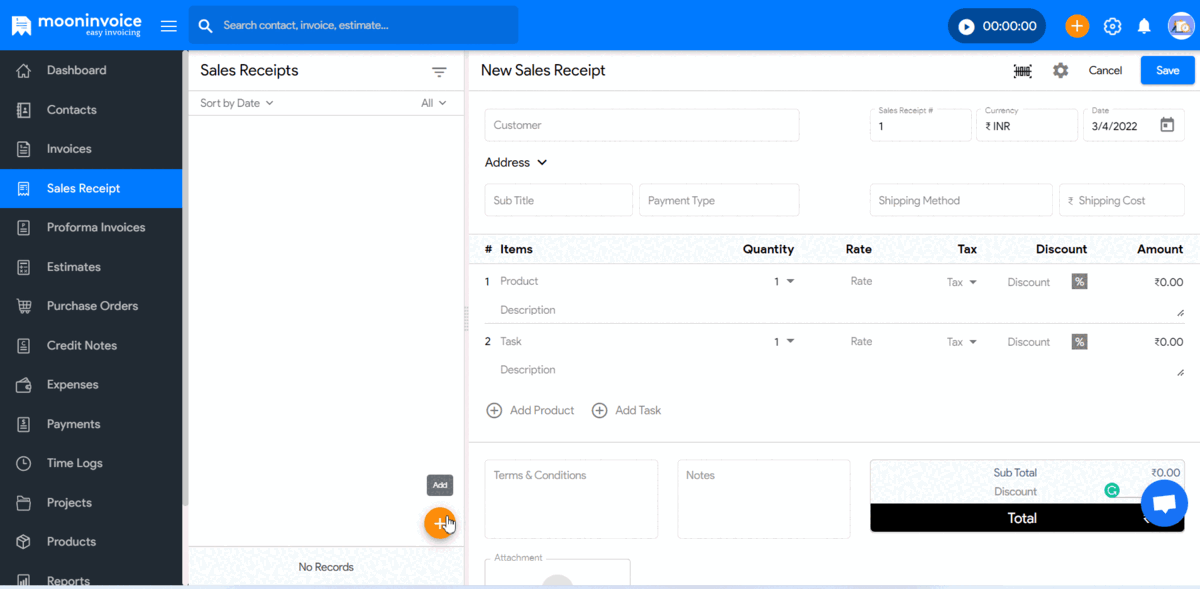Click the Save button
The width and height of the screenshot is (1200, 589).
[1167, 70]
